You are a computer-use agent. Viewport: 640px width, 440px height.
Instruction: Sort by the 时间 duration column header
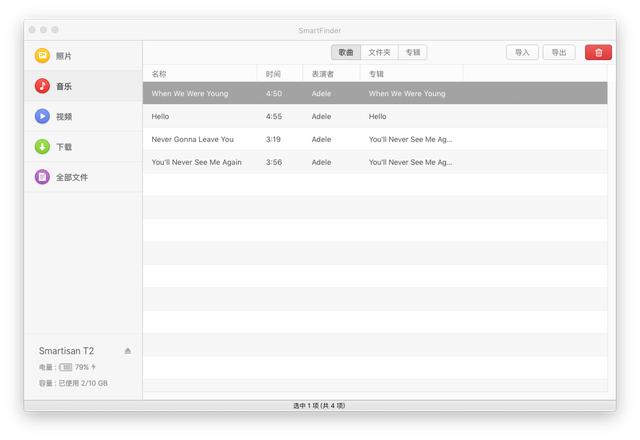pyautogui.click(x=280, y=74)
